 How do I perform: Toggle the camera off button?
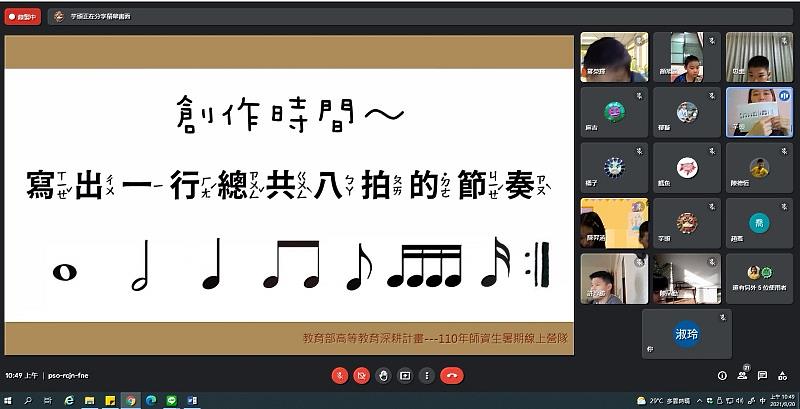coord(361,376)
